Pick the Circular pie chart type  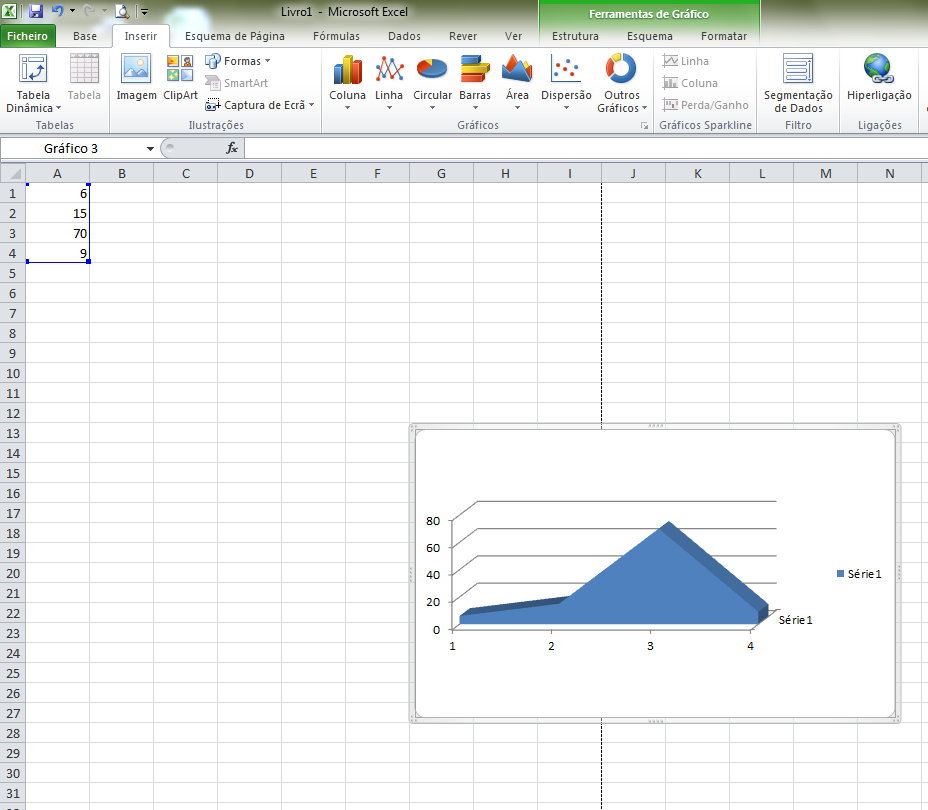432,83
